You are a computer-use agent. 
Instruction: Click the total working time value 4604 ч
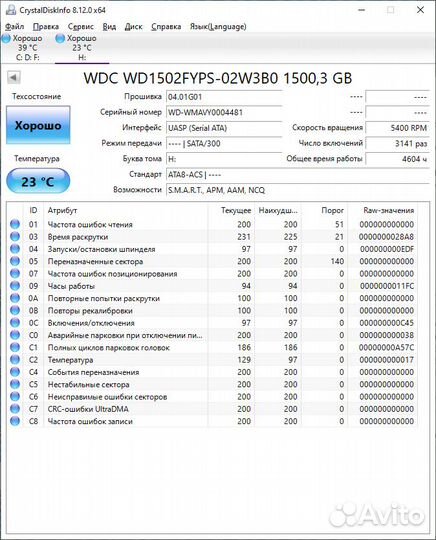pos(397,159)
